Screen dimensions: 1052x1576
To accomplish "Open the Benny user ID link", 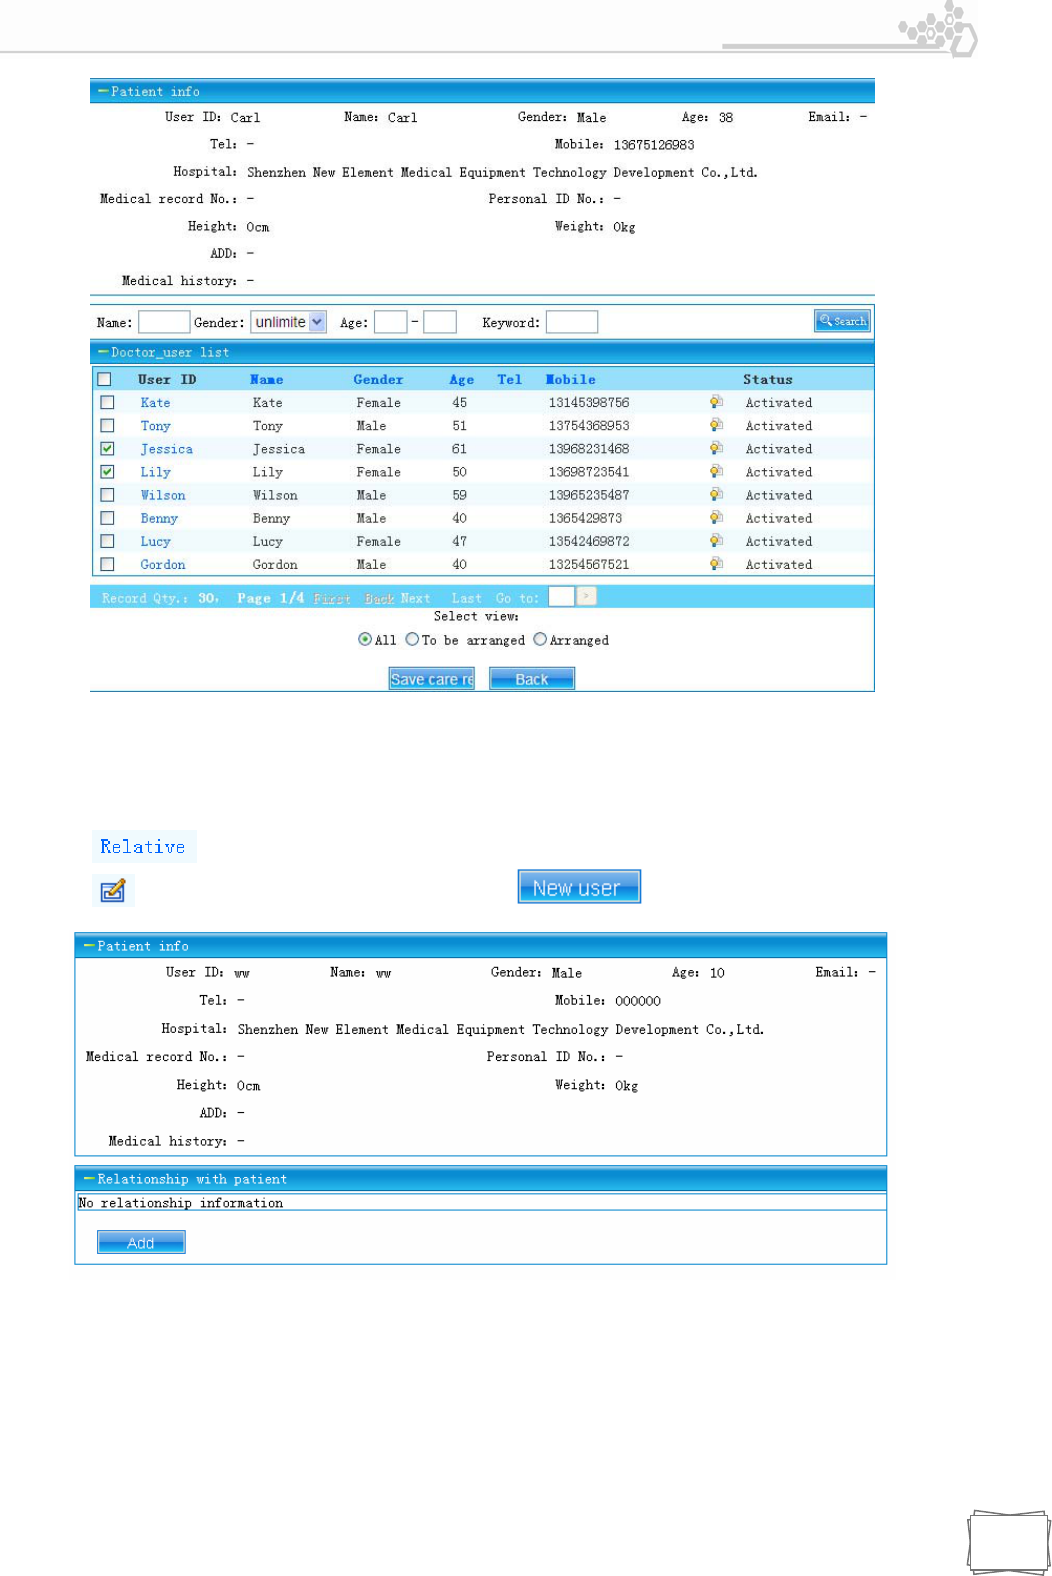I will coord(159,518).
